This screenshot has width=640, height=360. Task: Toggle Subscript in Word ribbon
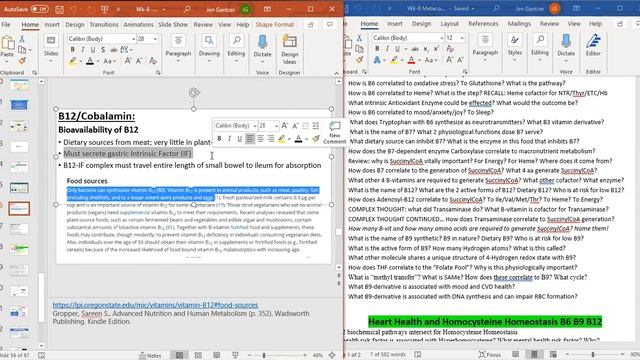426,49
